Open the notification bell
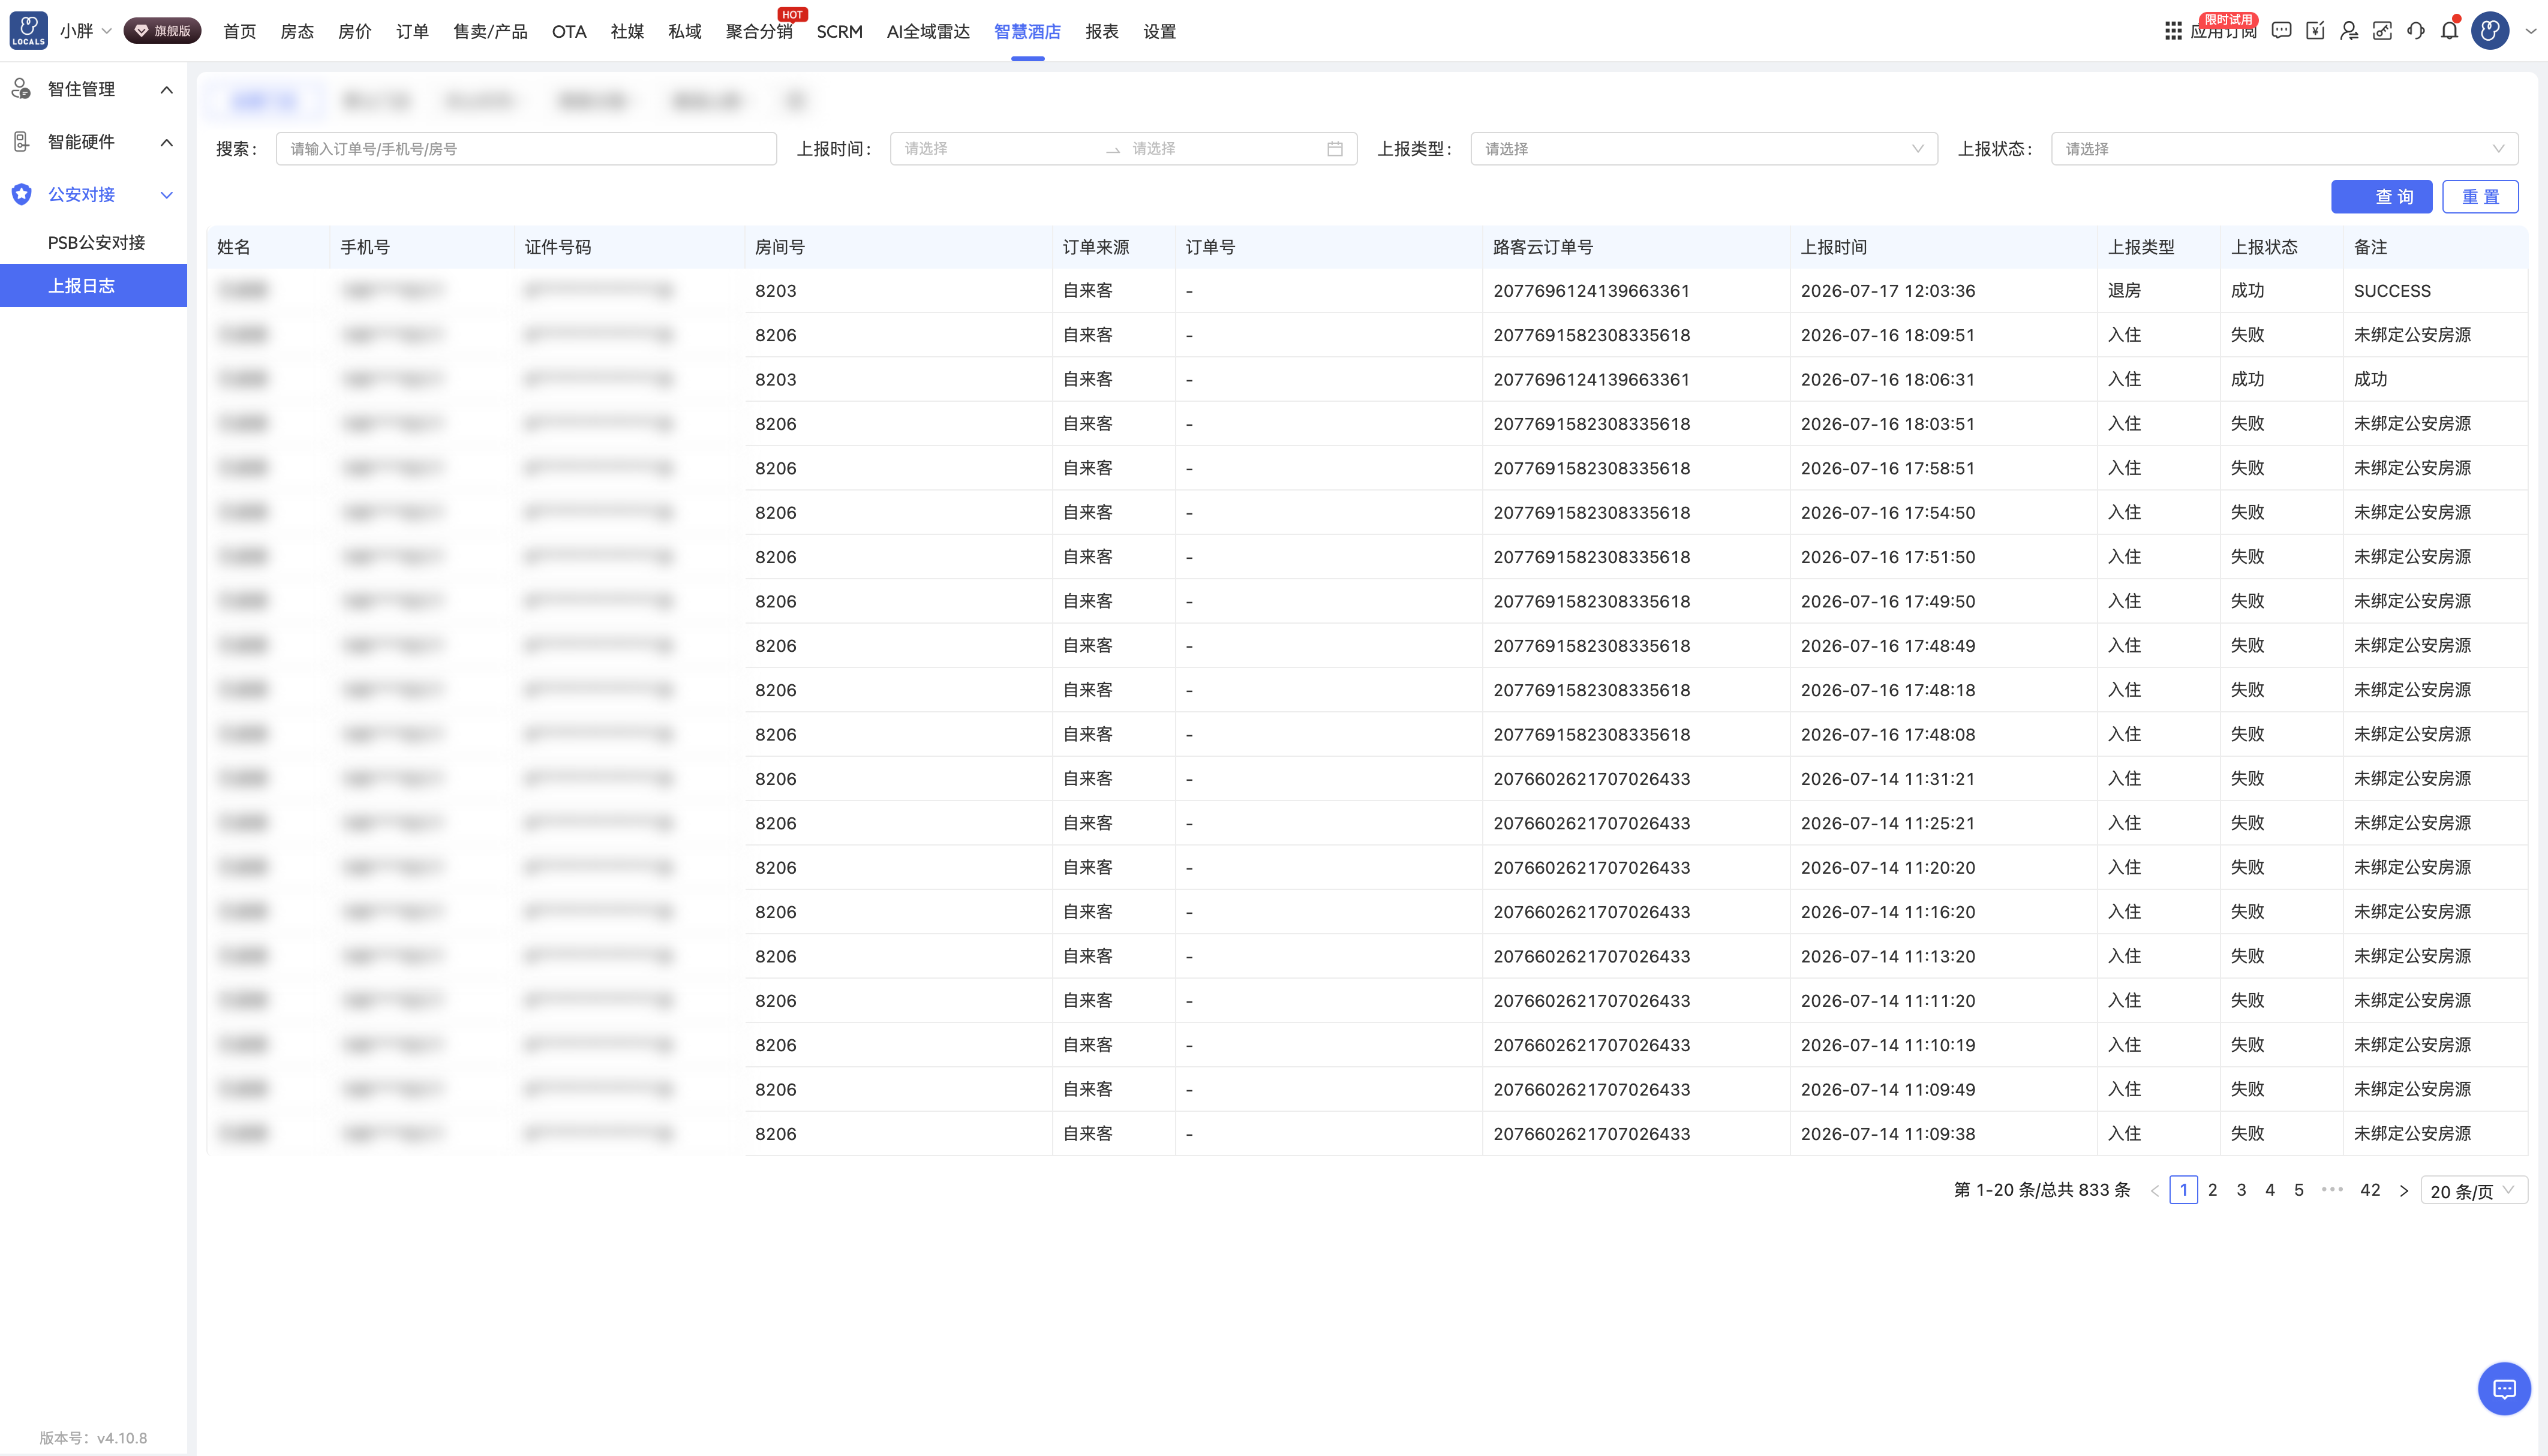 (2449, 31)
